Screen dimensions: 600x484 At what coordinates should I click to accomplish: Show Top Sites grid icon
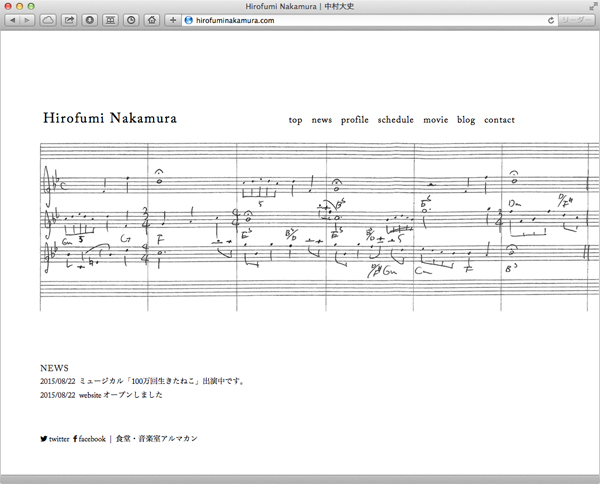(x=110, y=20)
